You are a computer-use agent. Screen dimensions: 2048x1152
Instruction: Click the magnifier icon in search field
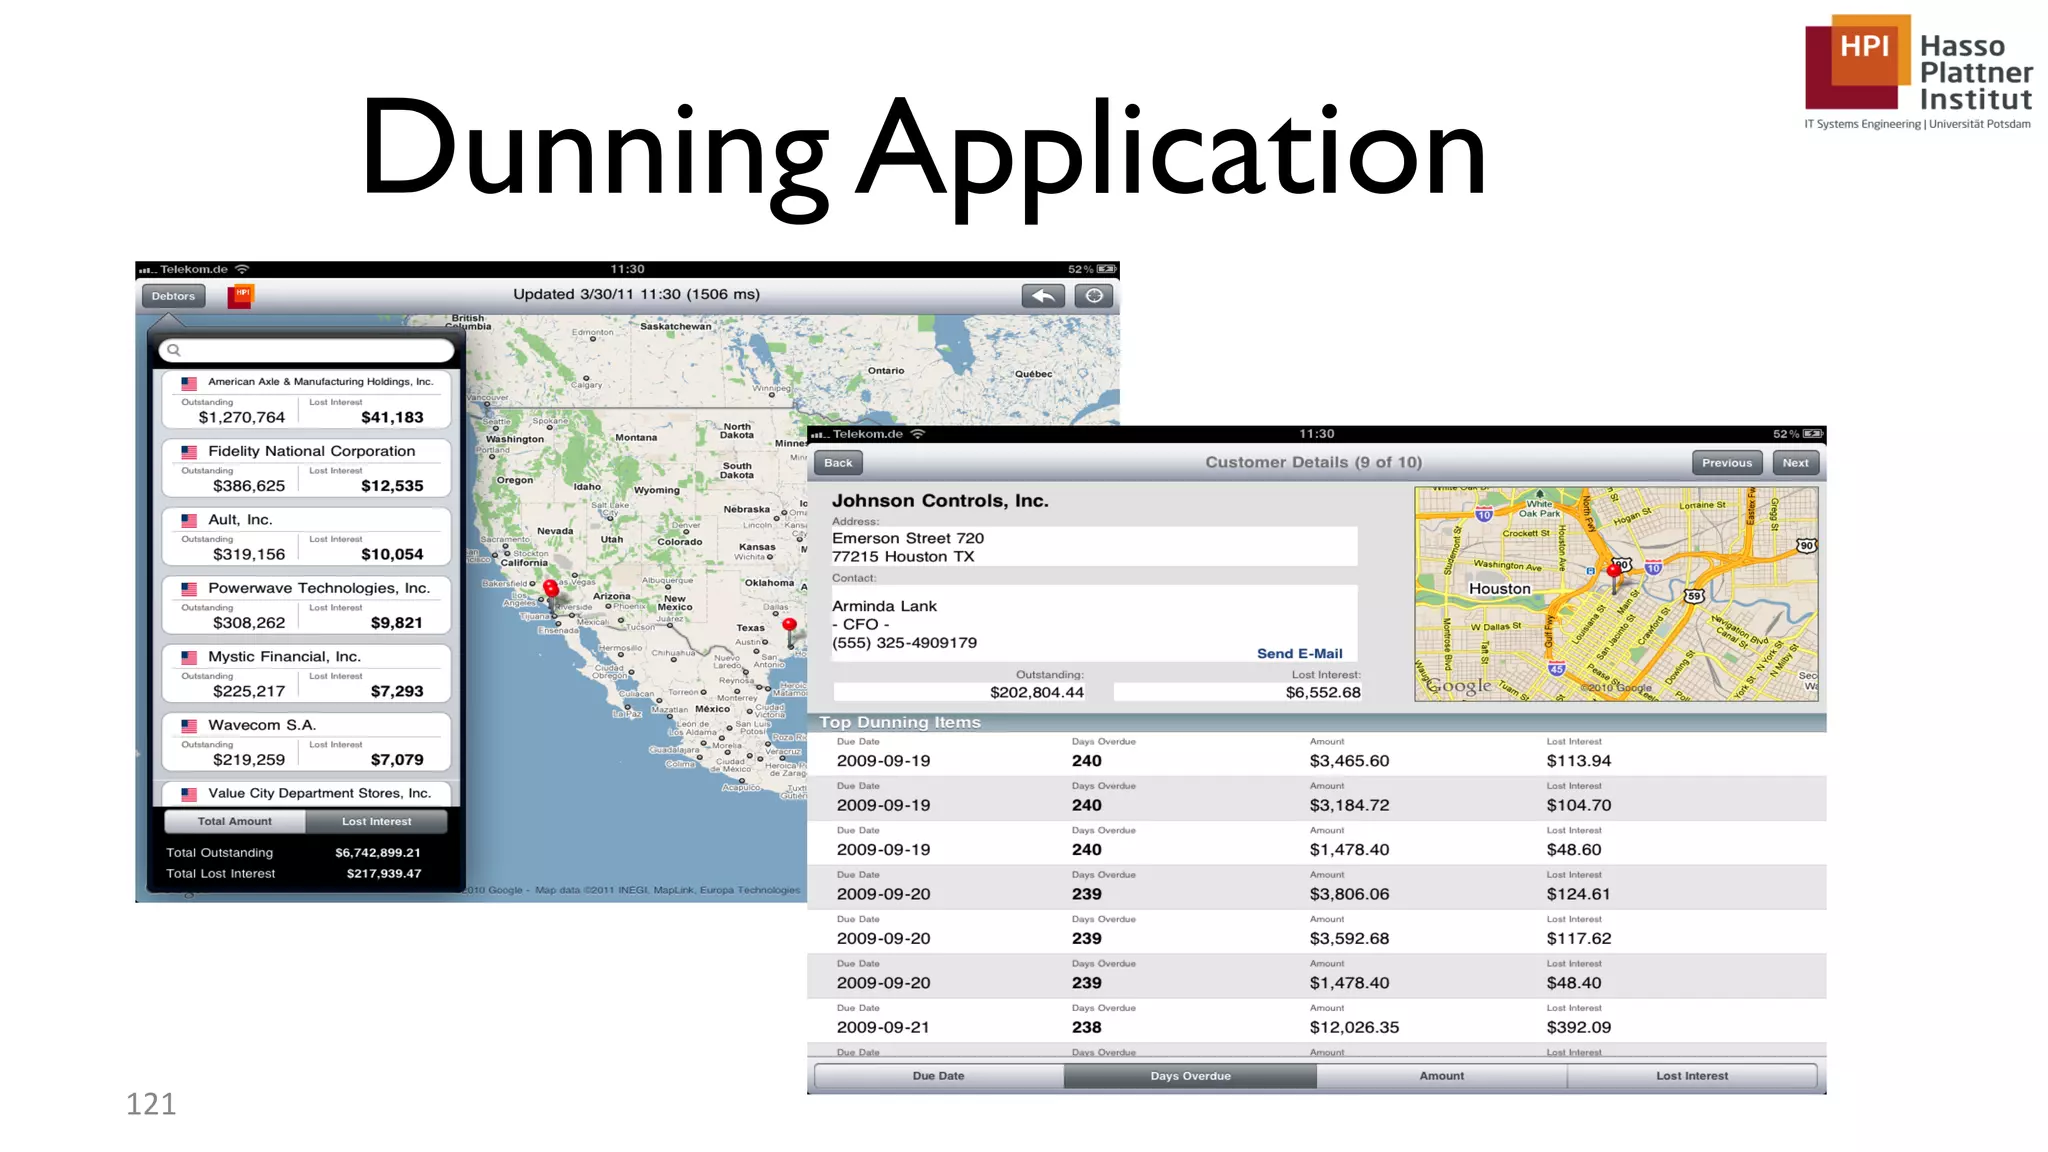(x=174, y=350)
